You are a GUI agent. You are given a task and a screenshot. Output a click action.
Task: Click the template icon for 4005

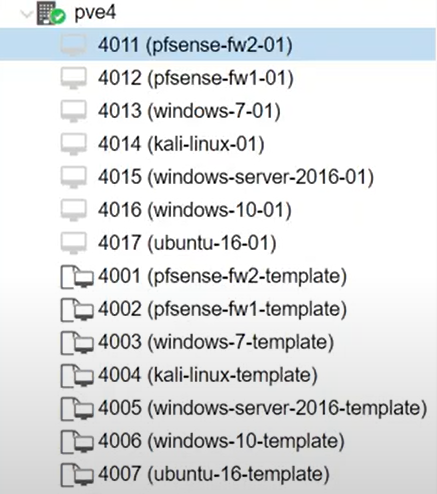click(77, 409)
